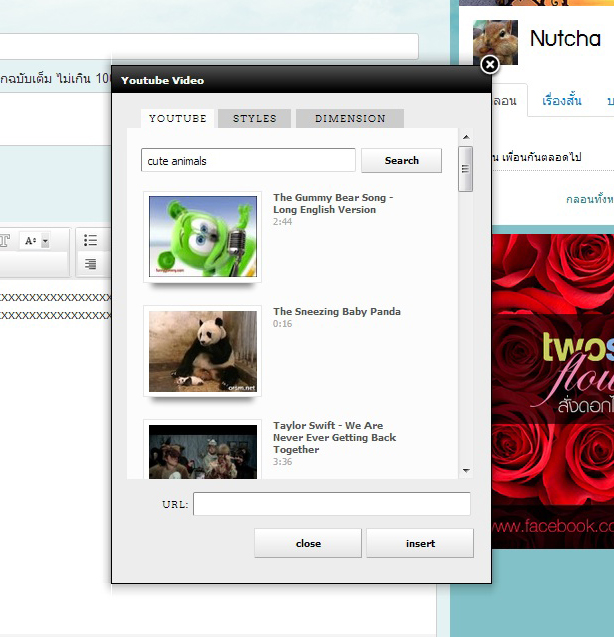
Task: Click the 0:16 duration text
Action: click(282, 323)
